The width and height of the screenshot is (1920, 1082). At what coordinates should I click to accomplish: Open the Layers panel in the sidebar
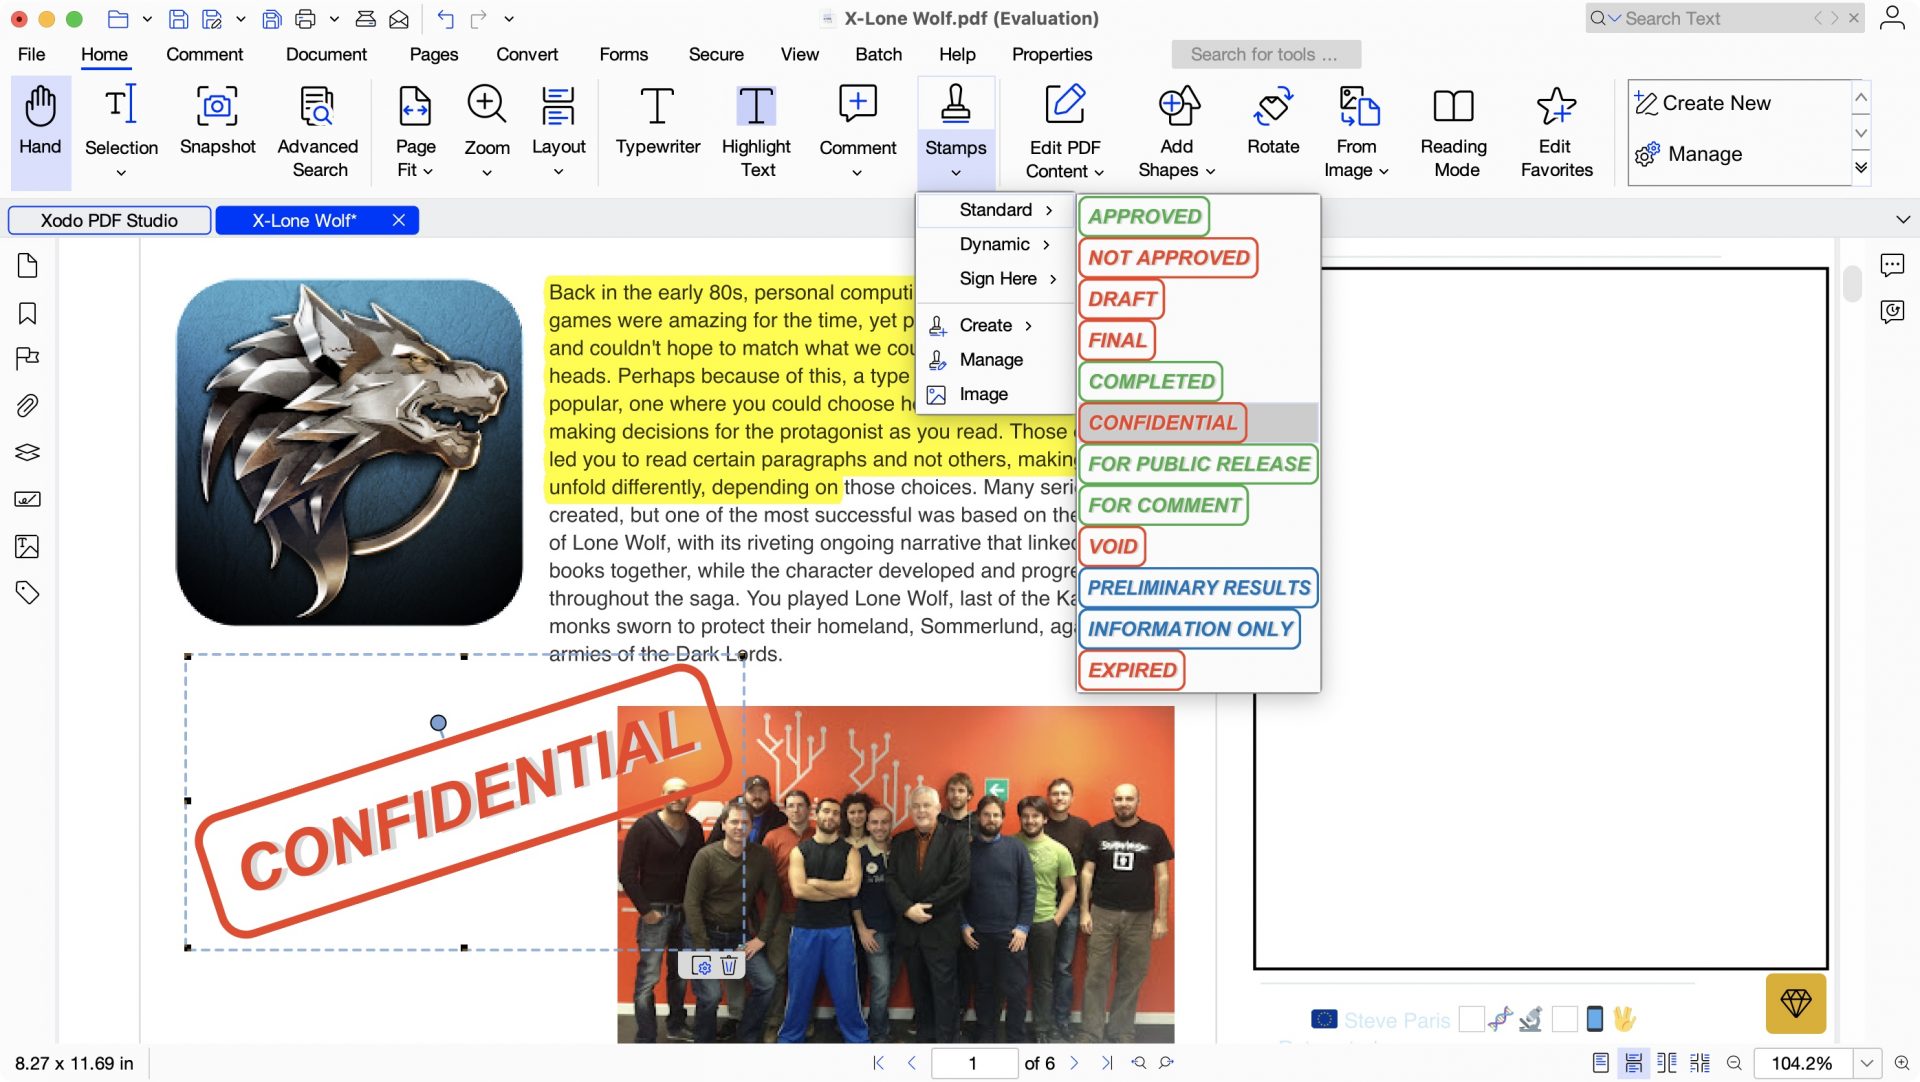click(27, 452)
